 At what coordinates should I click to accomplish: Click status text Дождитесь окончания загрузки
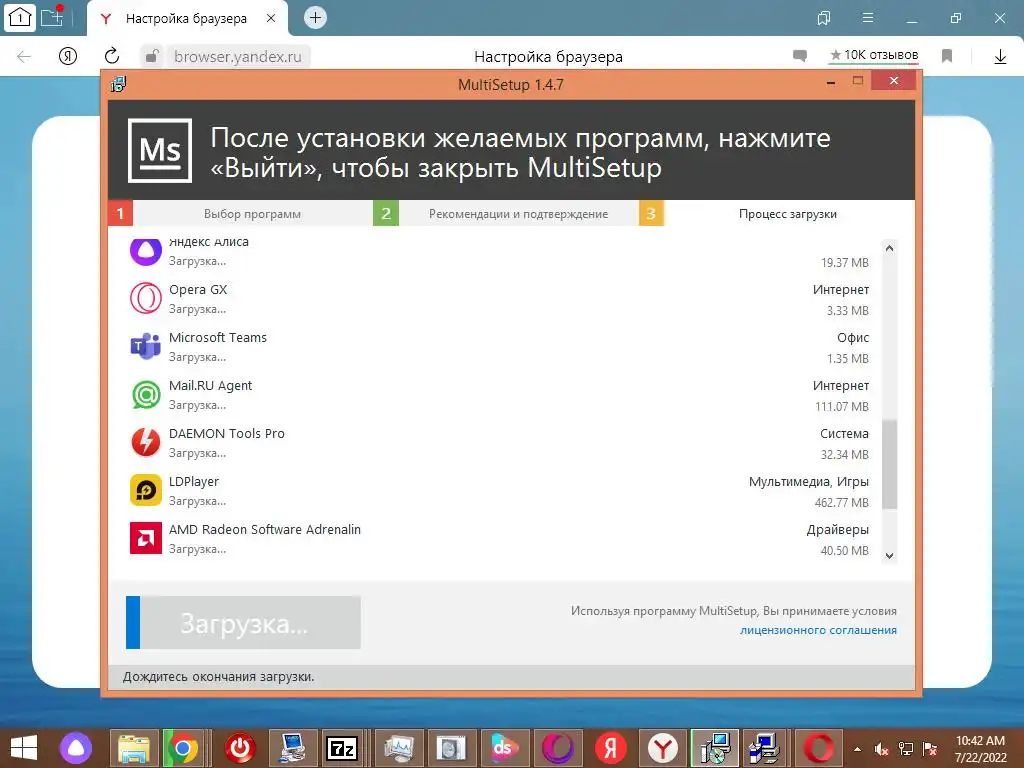click(218, 677)
